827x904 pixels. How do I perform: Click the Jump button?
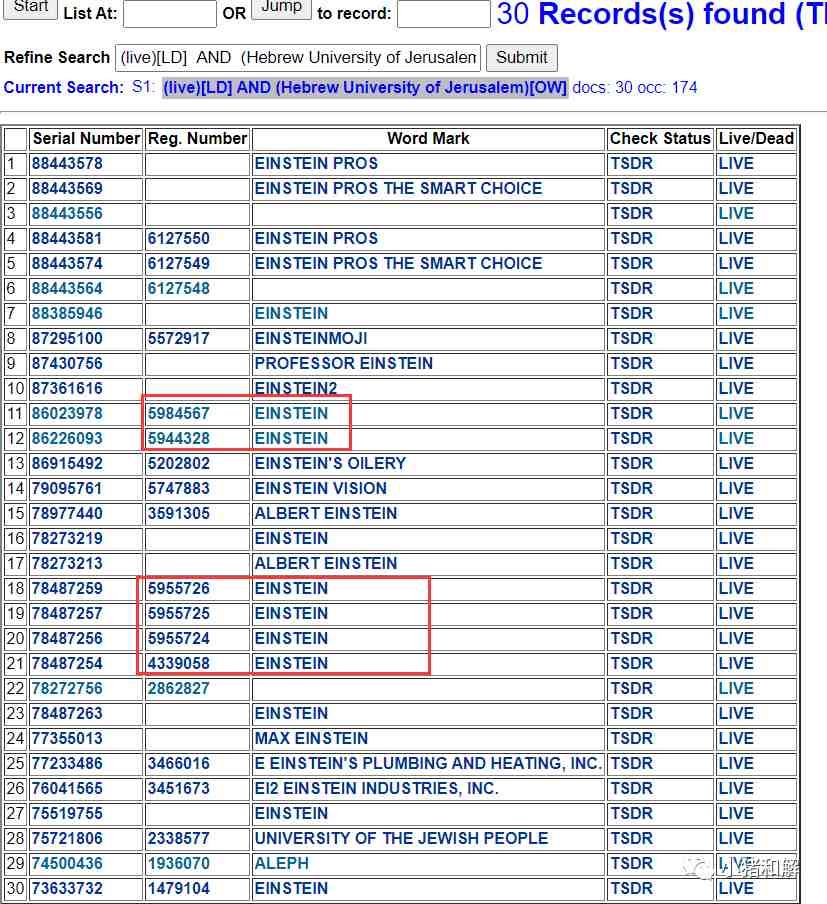[282, 8]
